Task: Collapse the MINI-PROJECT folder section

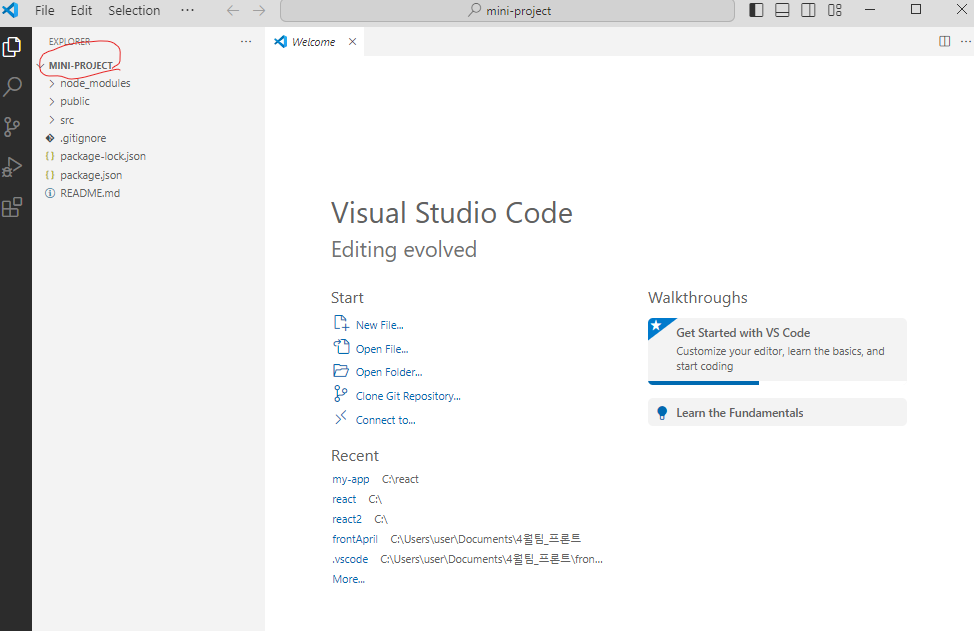Action: 81,65
